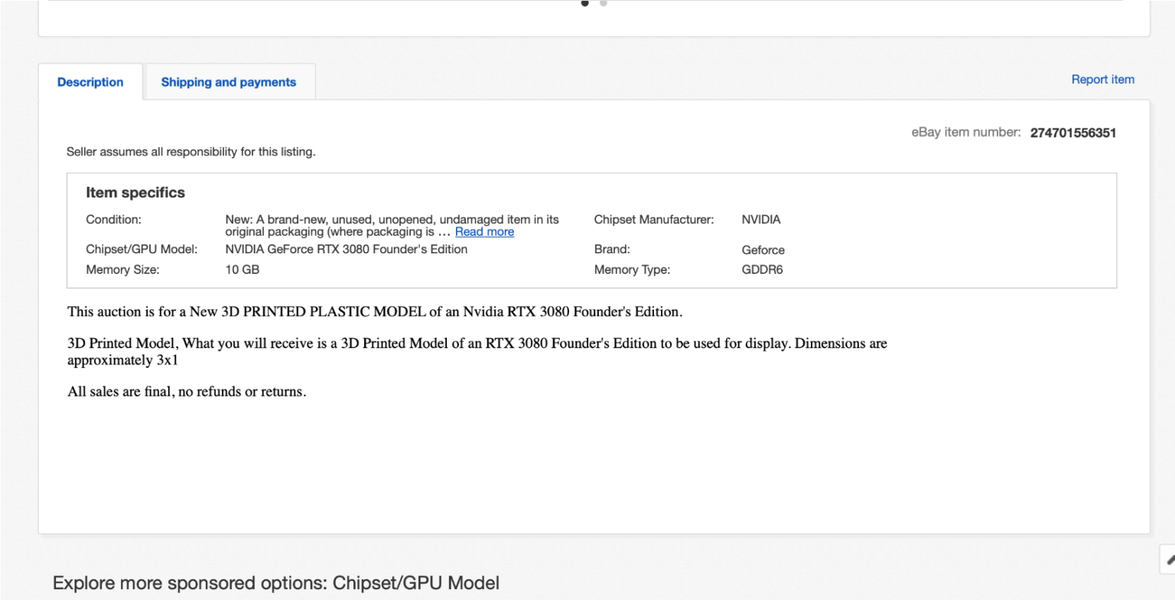This screenshot has width=1175, height=600.
Task: Click the "Seller assumes all responsibility" notice
Action: 190,152
